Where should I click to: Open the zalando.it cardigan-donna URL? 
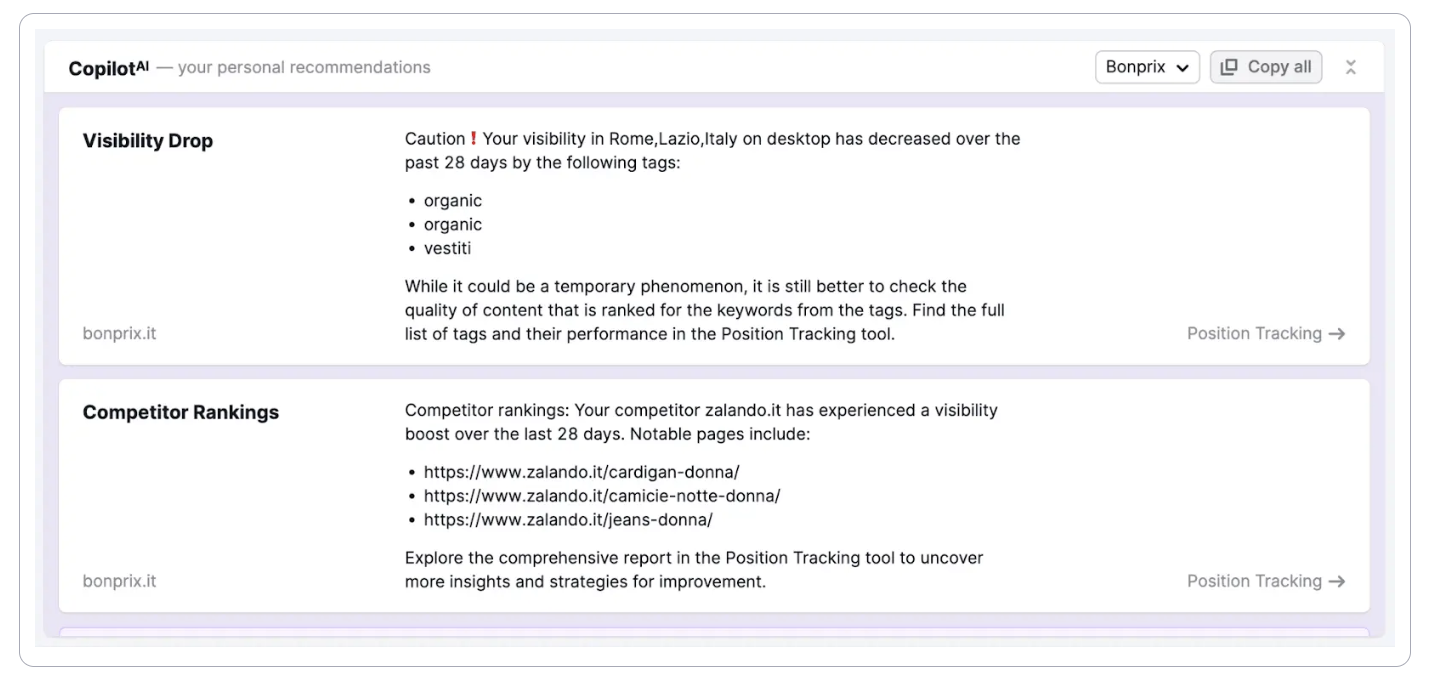(580, 471)
